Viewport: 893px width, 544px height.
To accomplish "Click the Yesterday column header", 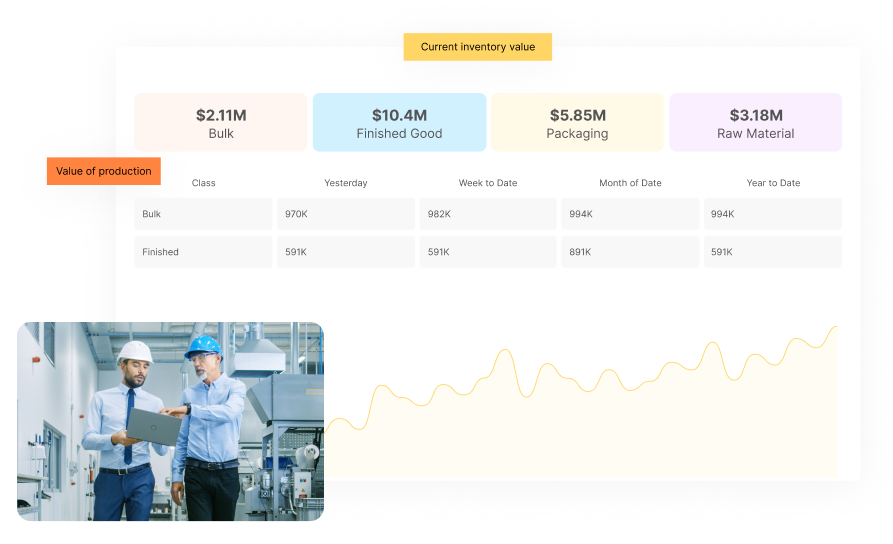I will coord(345,183).
